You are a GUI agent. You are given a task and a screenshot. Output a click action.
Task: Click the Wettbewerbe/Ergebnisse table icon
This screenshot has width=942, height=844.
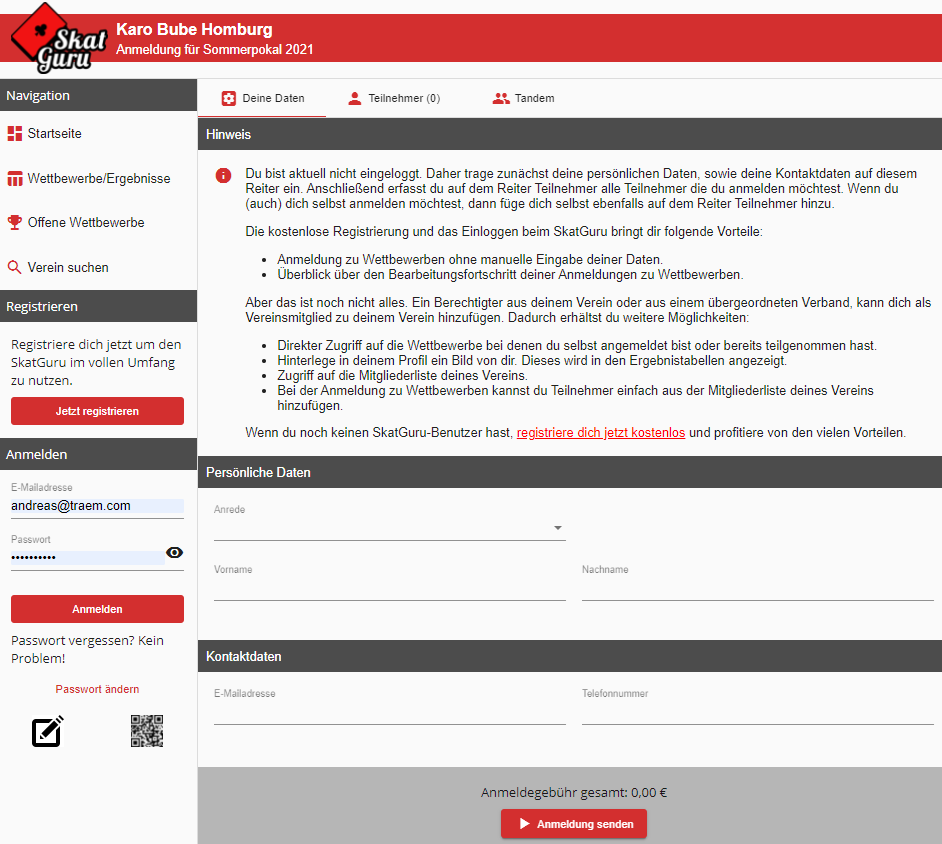(x=14, y=179)
